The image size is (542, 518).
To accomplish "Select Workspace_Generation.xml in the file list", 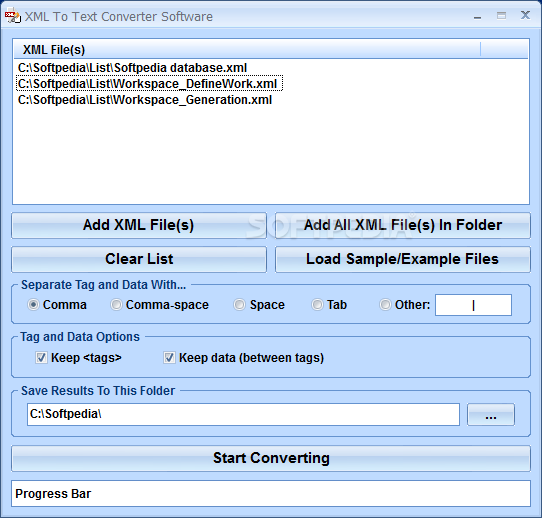I will pyautogui.click(x=145, y=100).
